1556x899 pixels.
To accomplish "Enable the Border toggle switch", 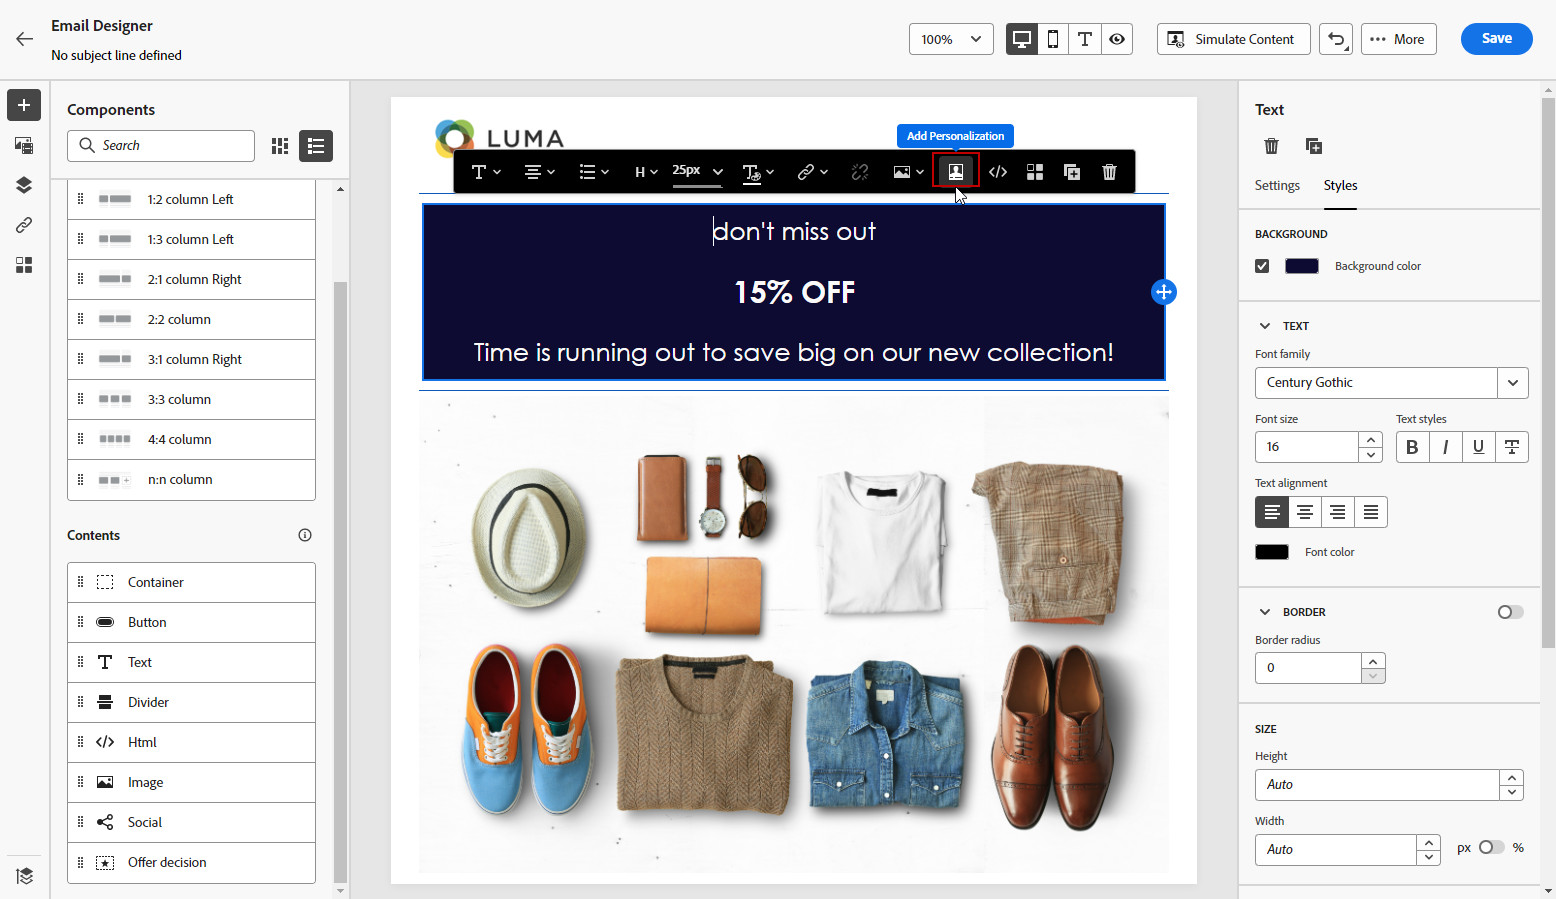I will coord(1510,612).
